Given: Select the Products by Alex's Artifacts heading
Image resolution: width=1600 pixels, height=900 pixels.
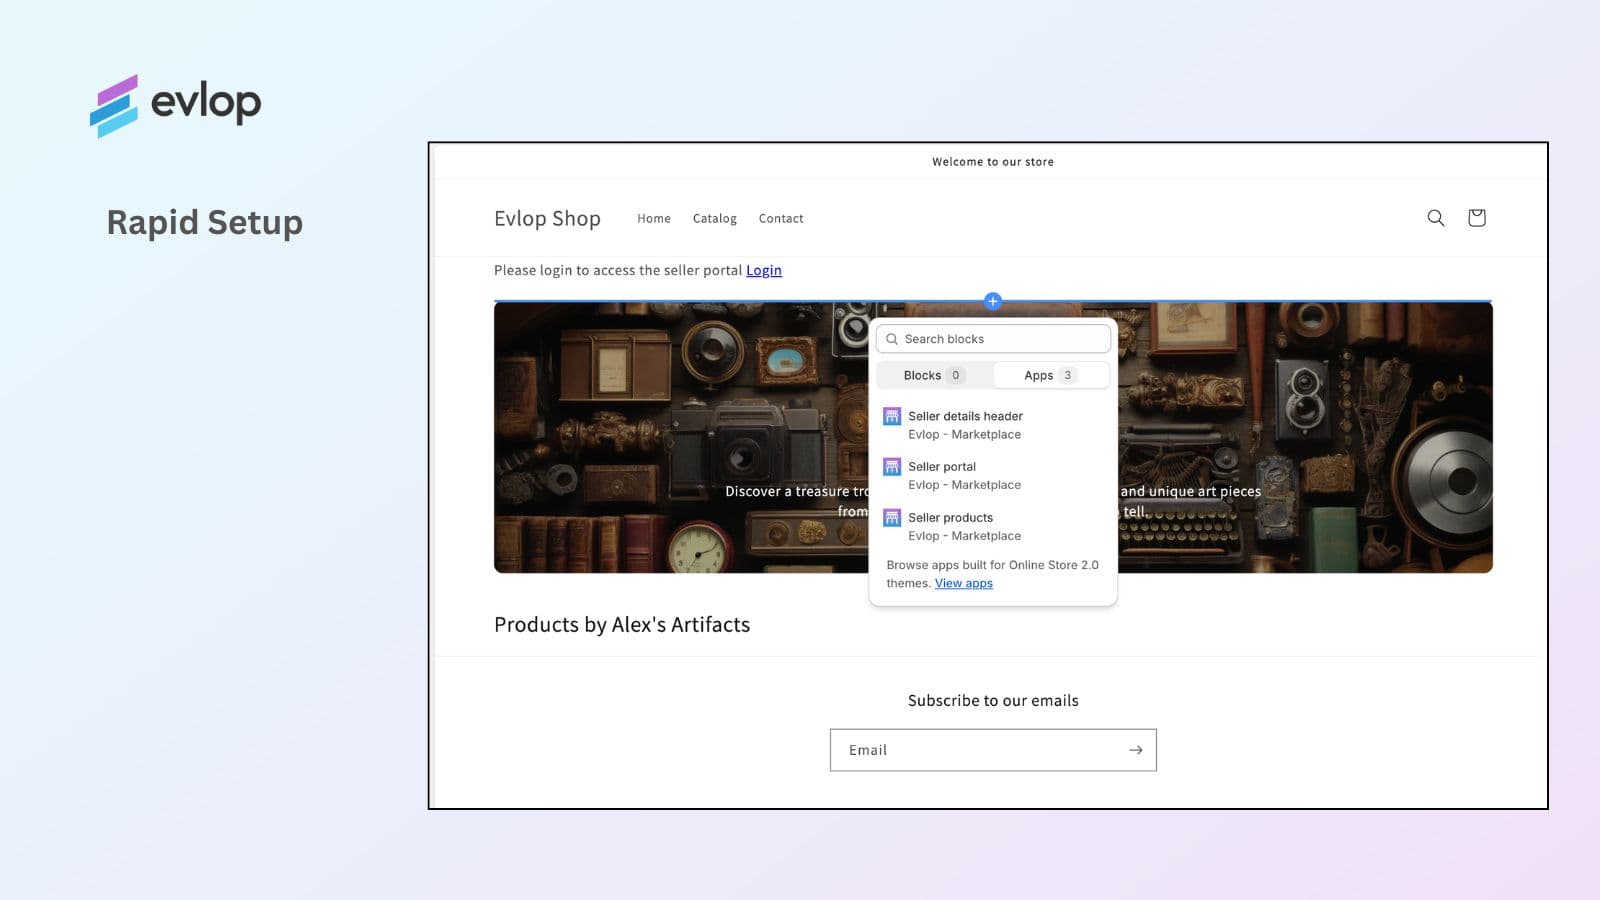Looking at the screenshot, I should (622, 625).
